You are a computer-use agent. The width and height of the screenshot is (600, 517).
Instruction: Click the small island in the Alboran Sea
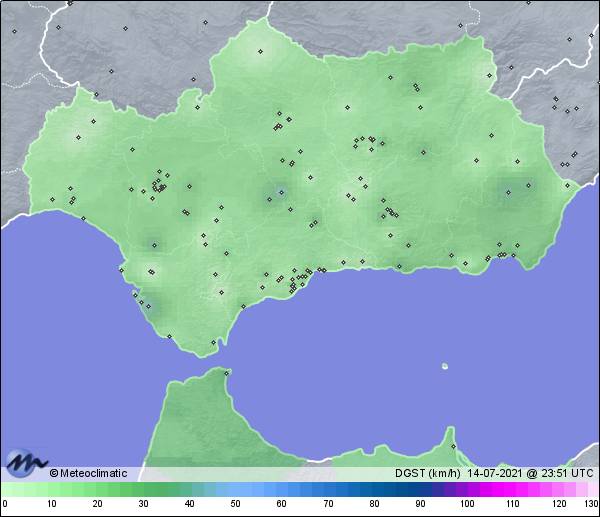(444, 366)
